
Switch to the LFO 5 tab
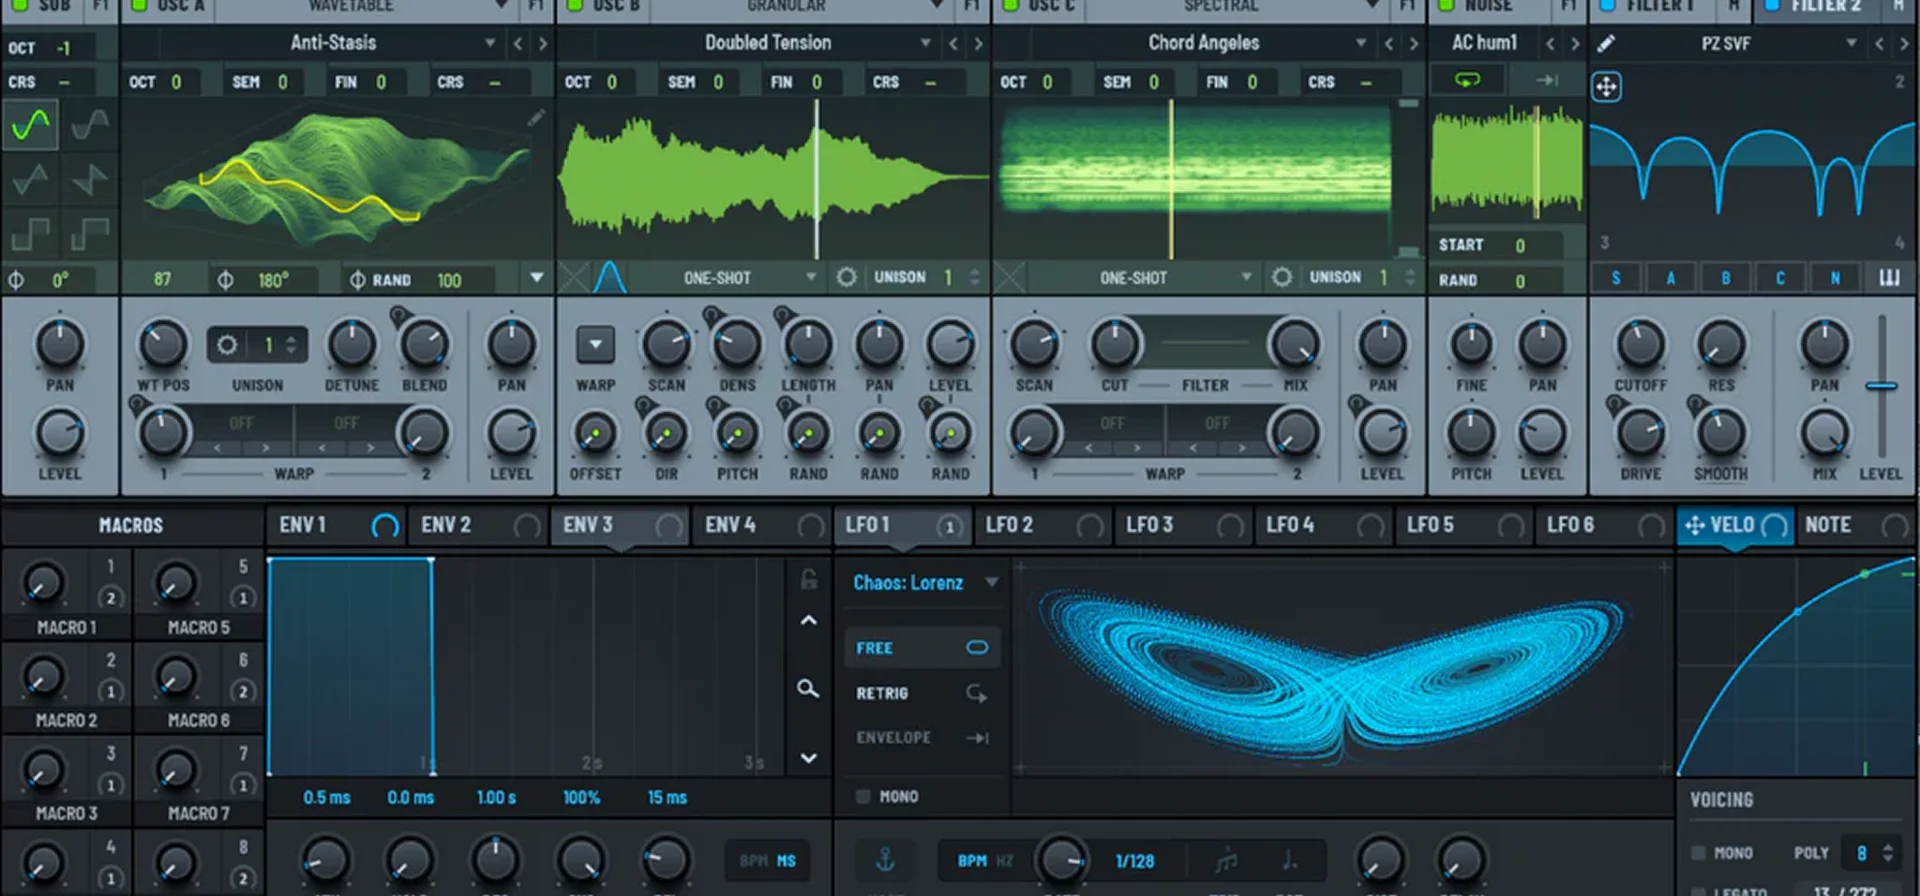1465,525
